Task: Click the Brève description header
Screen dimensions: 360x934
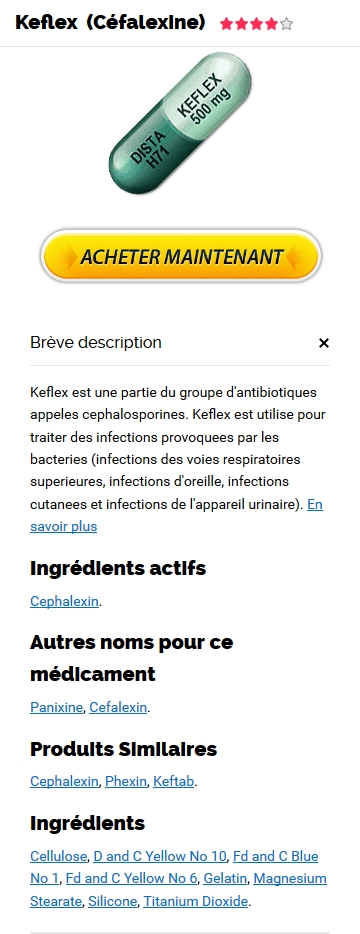Action: 96,343
